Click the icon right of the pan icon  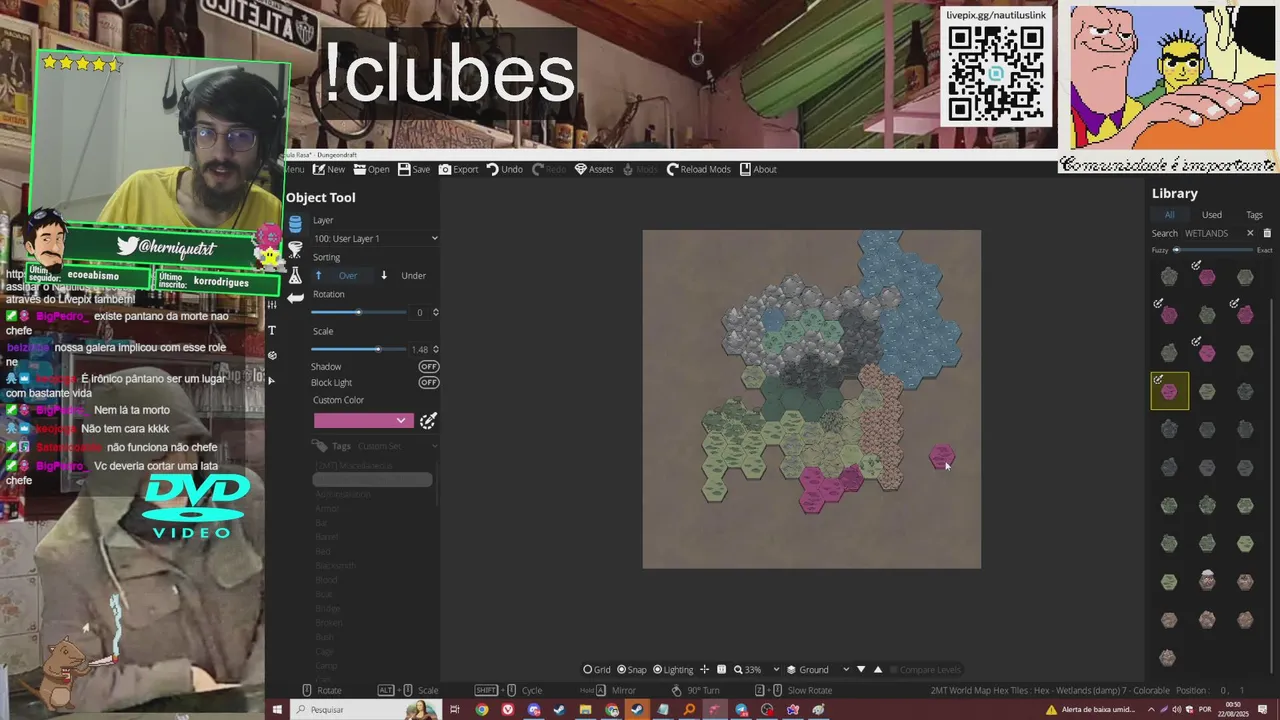click(x=721, y=669)
